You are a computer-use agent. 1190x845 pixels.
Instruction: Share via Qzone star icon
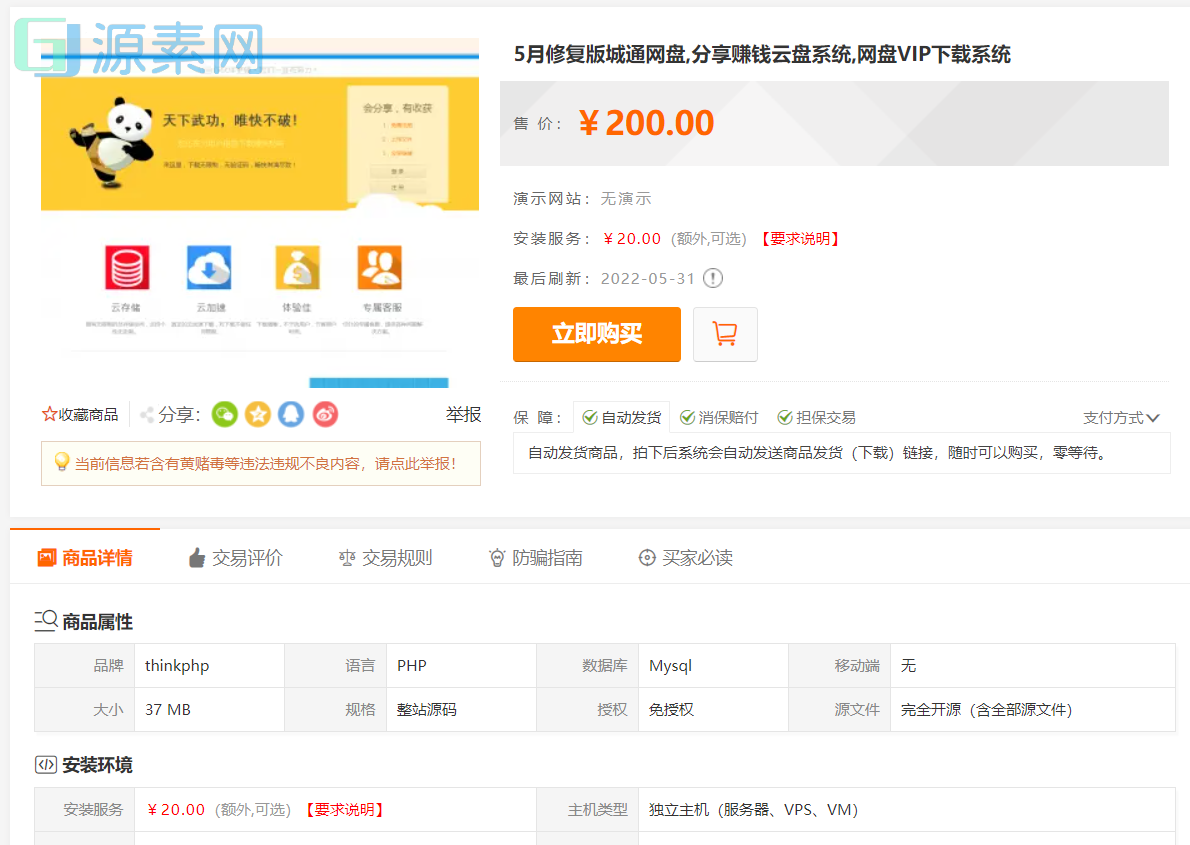pyautogui.click(x=258, y=414)
